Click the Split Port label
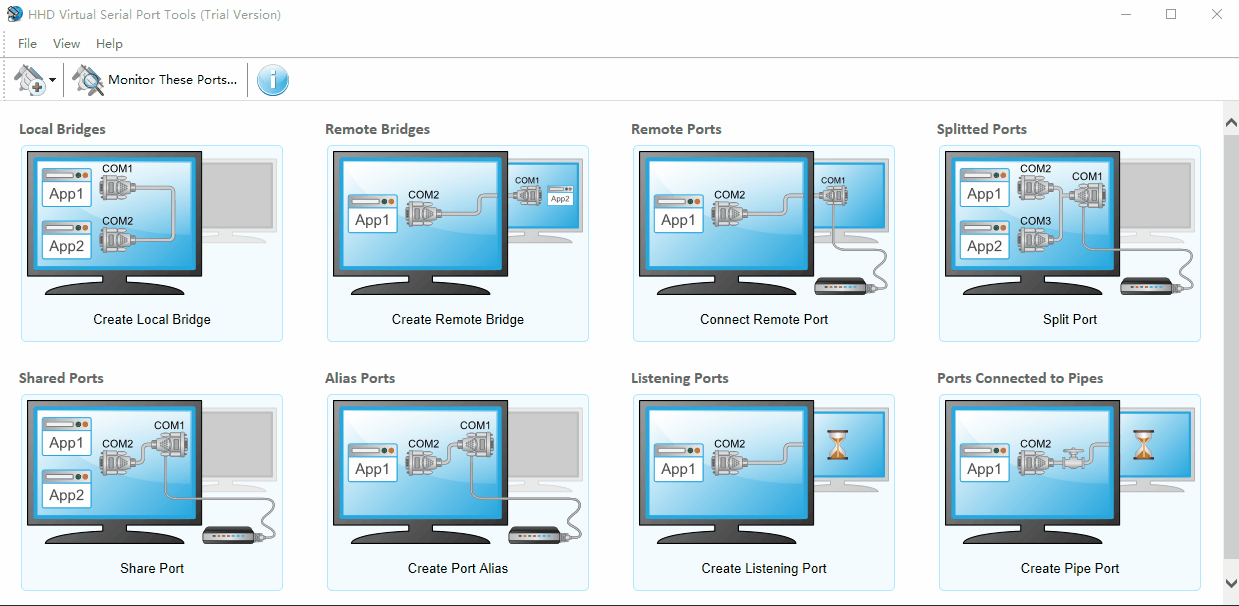 click(x=1069, y=320)
